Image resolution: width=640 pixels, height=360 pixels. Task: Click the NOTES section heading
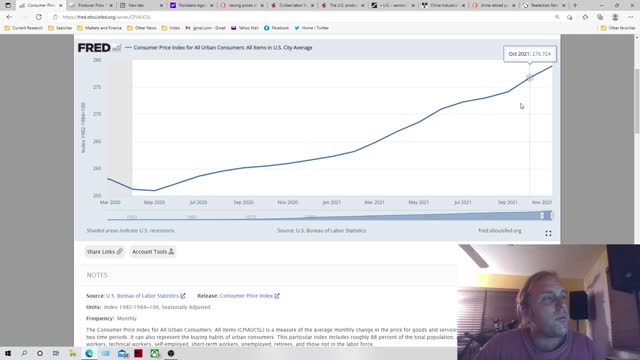point(97,275)
